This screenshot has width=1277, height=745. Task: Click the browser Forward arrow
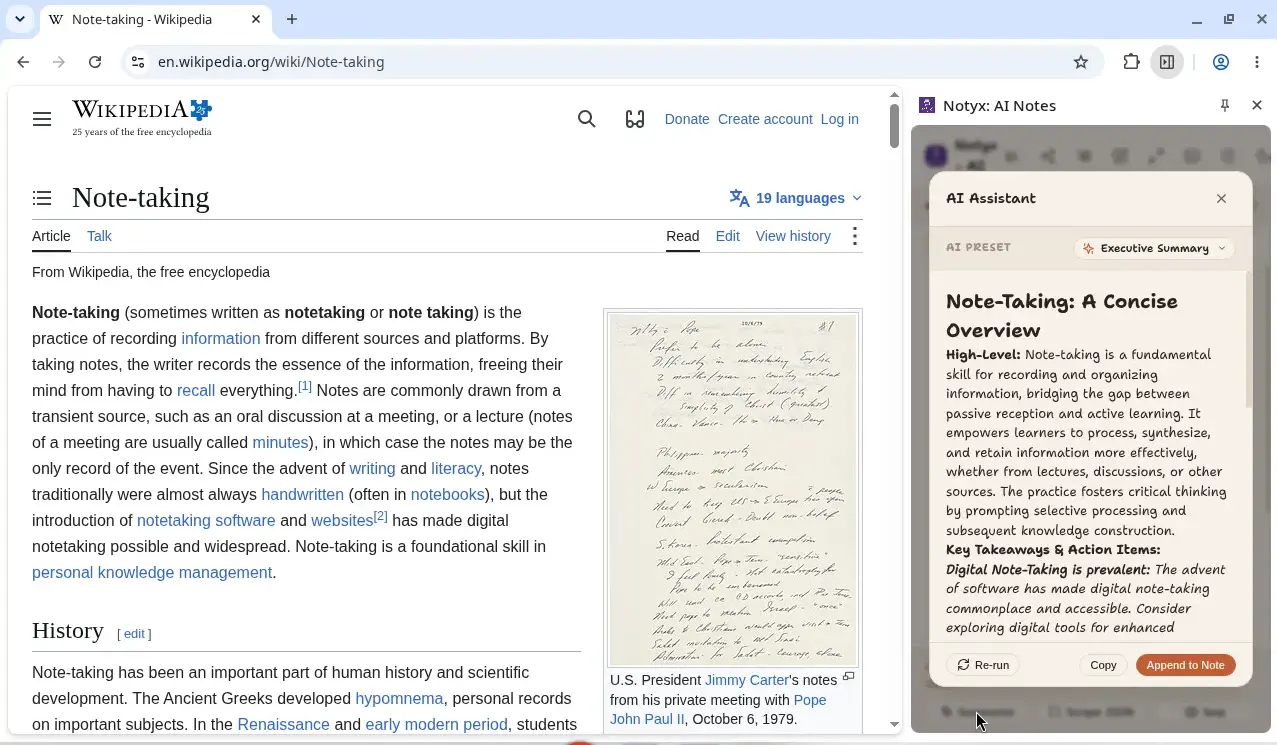(59, 62)
